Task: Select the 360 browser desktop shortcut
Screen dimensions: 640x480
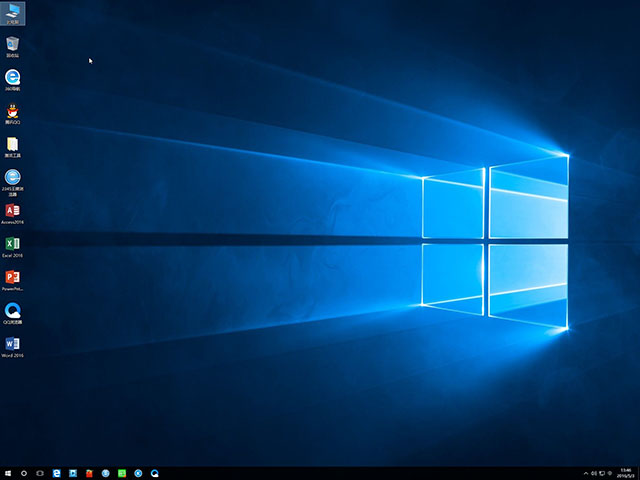Action: [13, 78]
